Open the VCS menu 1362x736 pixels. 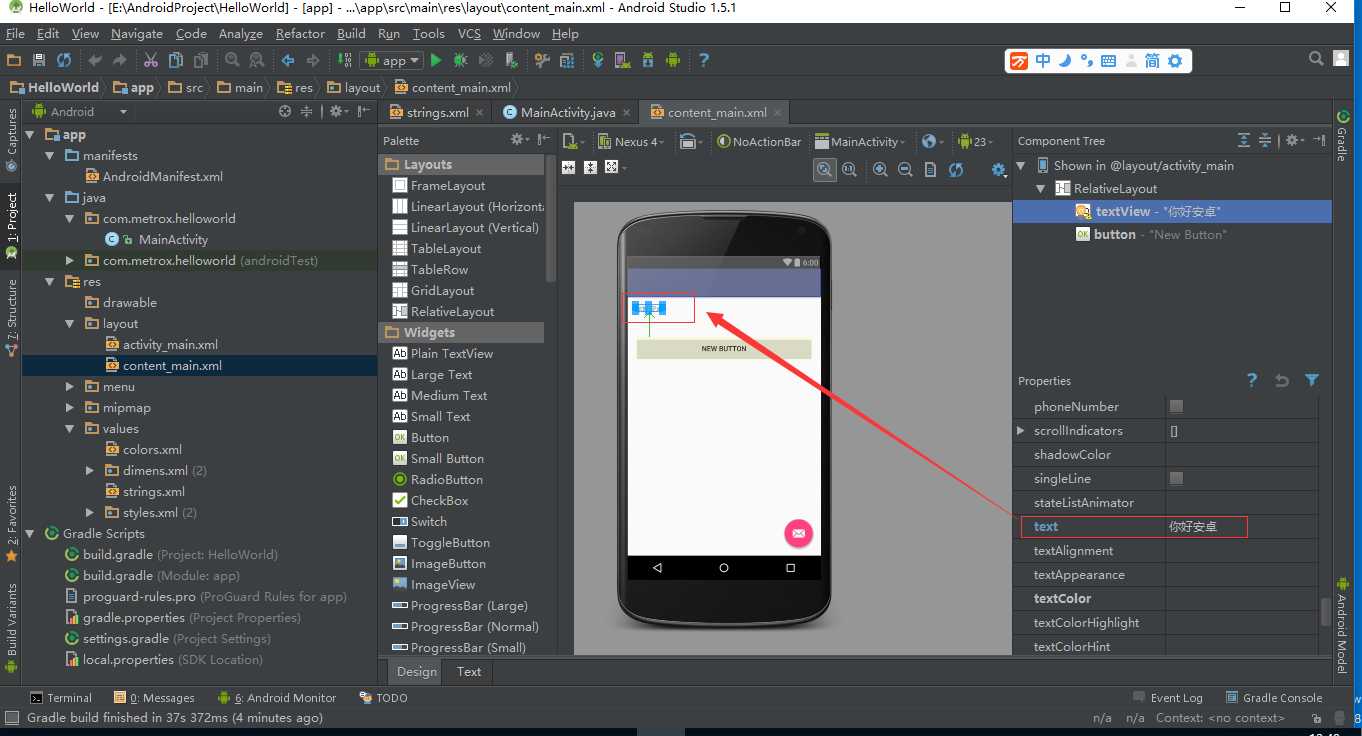point(469,33)
